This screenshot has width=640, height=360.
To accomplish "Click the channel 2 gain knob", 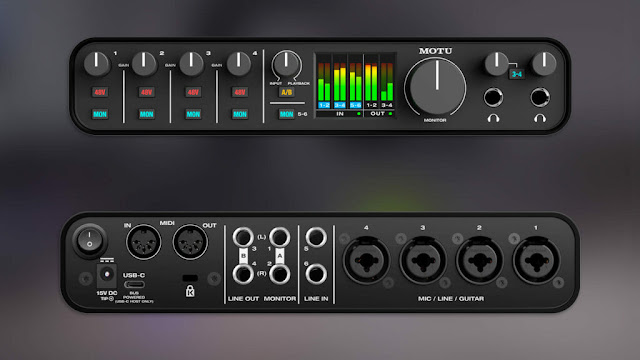I will [144, 64].
